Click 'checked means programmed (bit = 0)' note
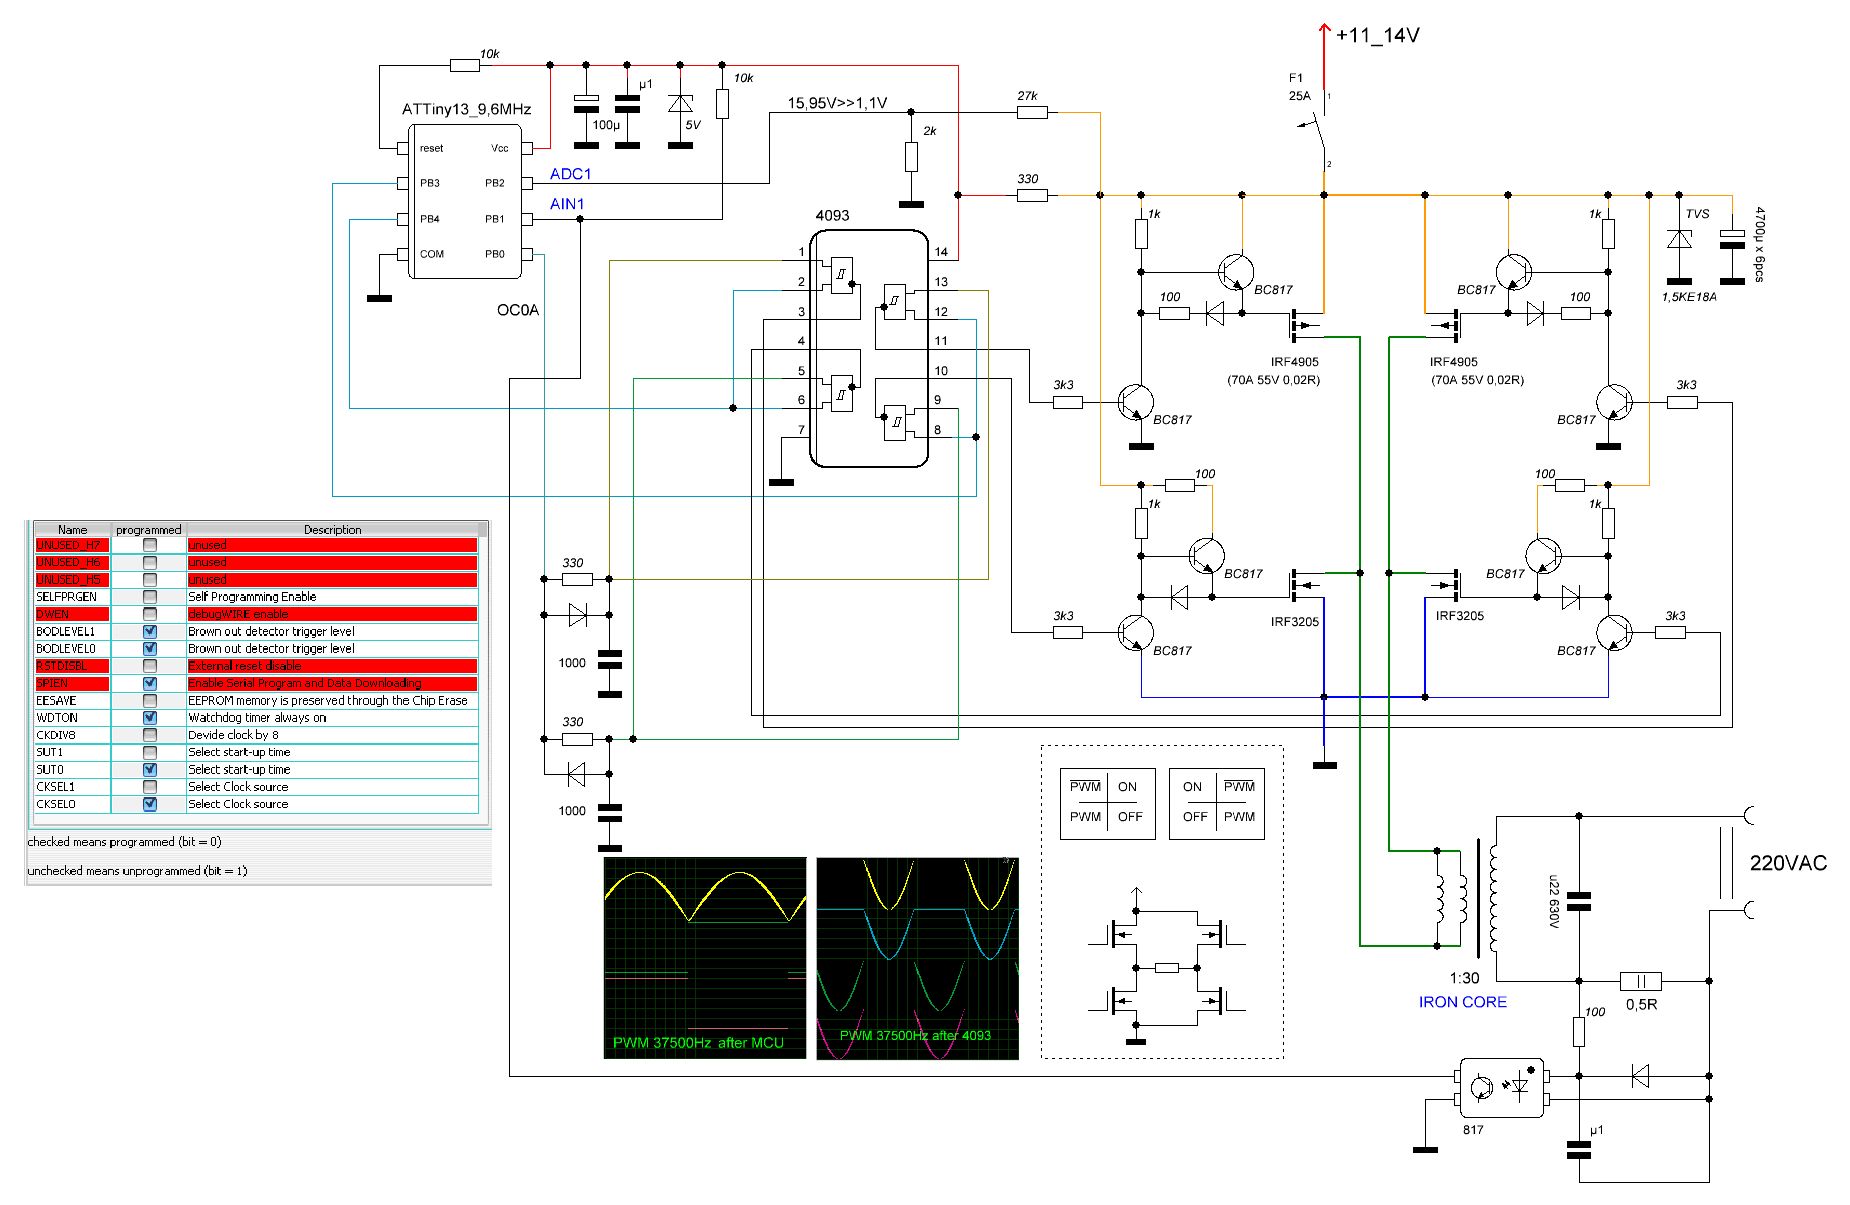The height and width of the screenshot is (1205, 1850). (x=124, y=842)
